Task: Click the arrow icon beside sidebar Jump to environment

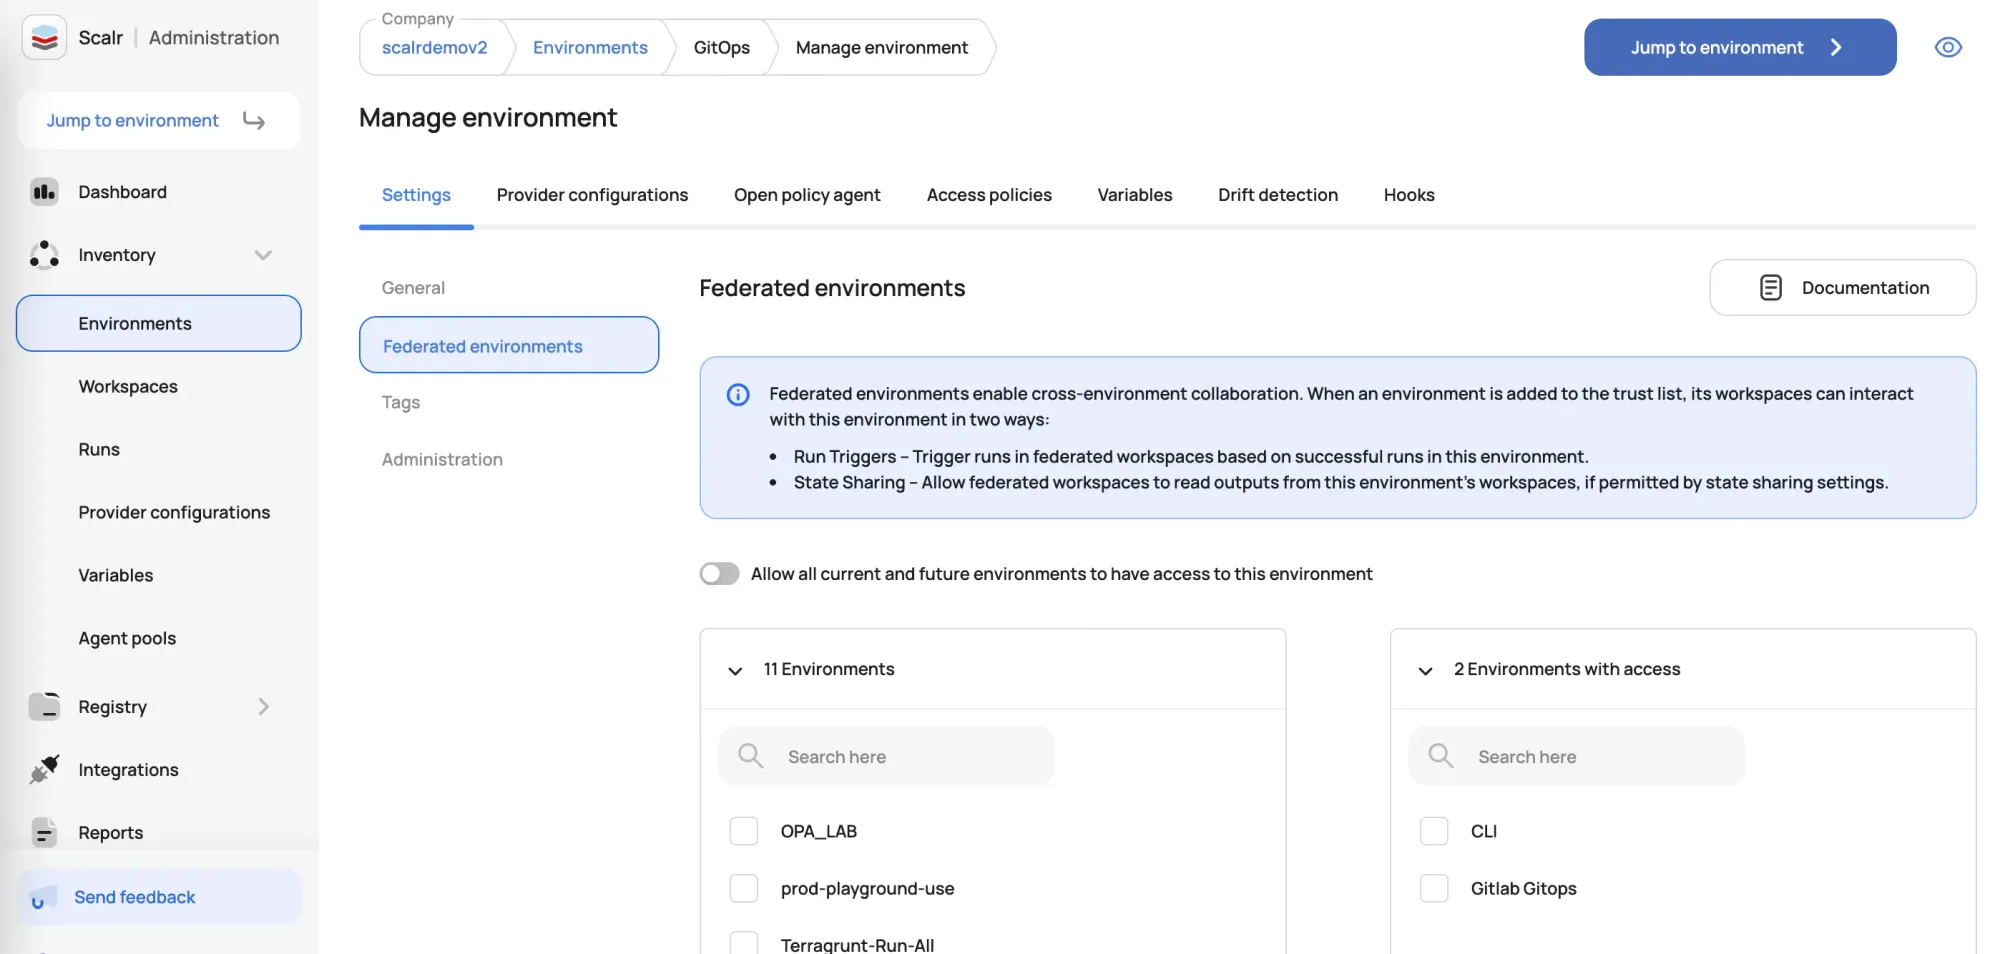Action: tap(254, 121)
